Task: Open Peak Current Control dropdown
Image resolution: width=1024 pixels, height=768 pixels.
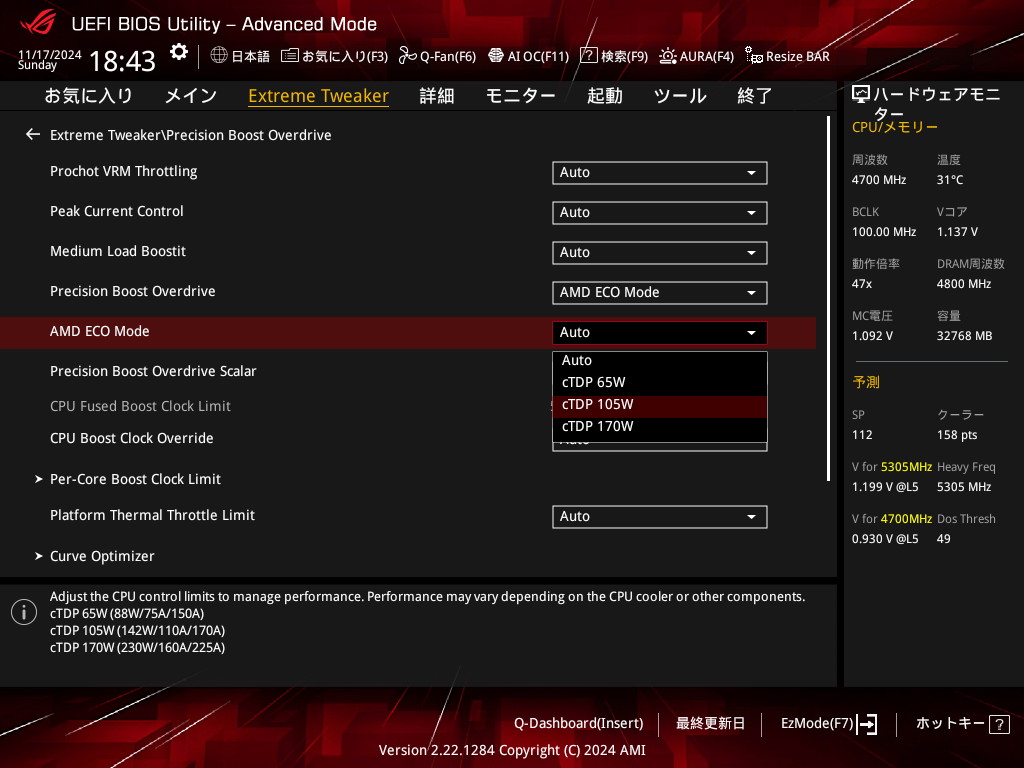Action: pyautogui.click(x=660, y=212)
